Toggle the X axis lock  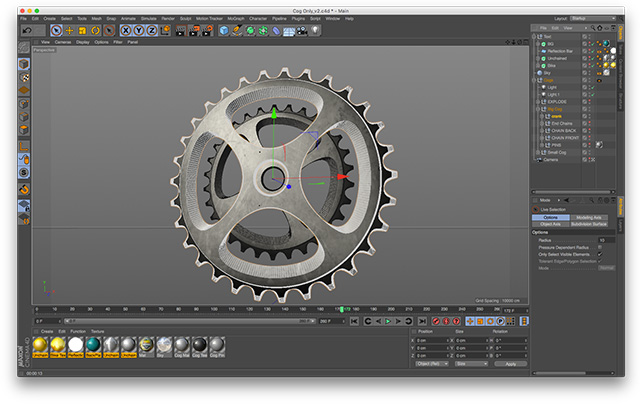click(x=124, y=30)
